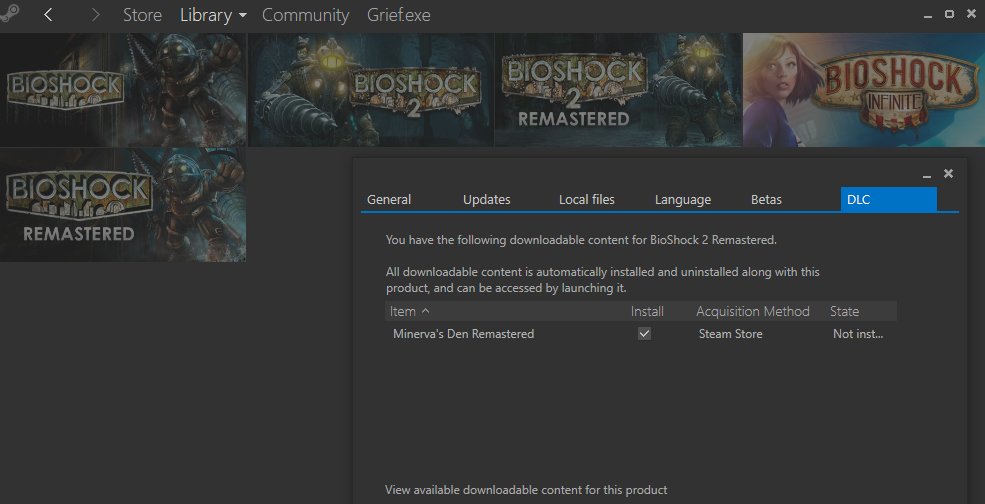Select the BioShock 2 Remastered tile
The image size is (985, 504).
[x=618, y=90]
